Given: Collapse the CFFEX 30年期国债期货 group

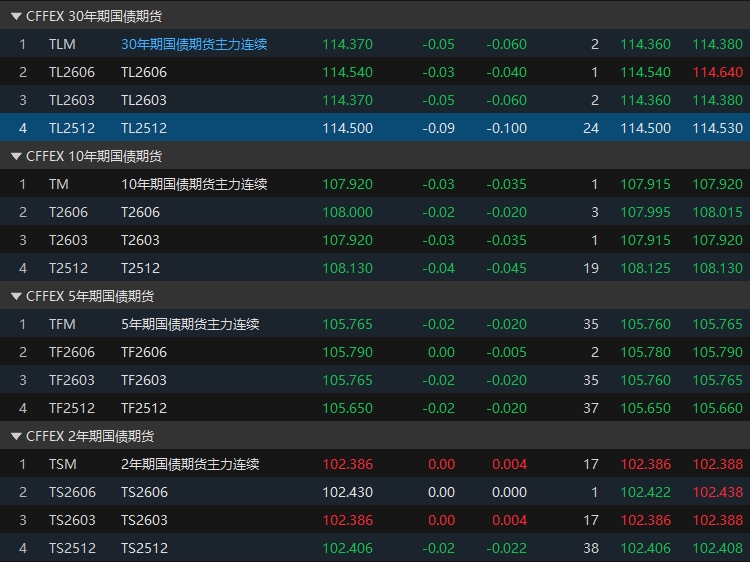Looking at the screenshot, I should [16, 16].
